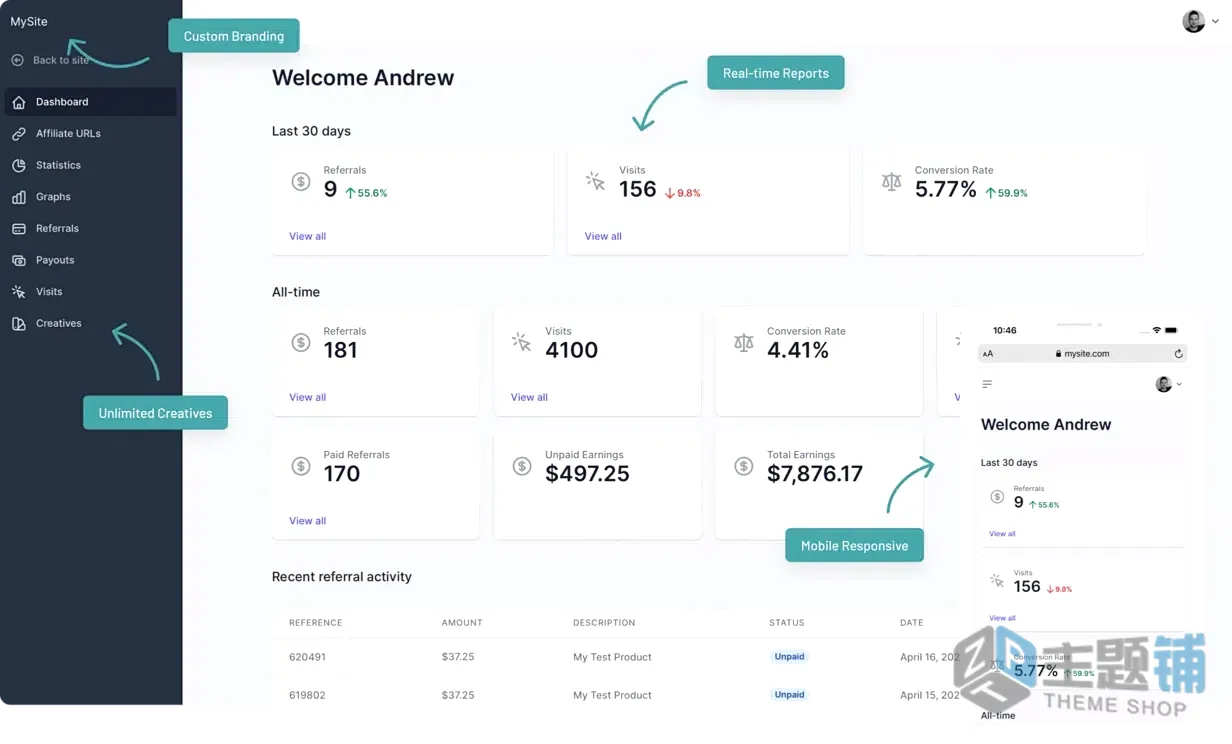Viewport: 1232px width, 744px height.
Task: Click View all under mobile Visits card
Action: (1002, 618)
